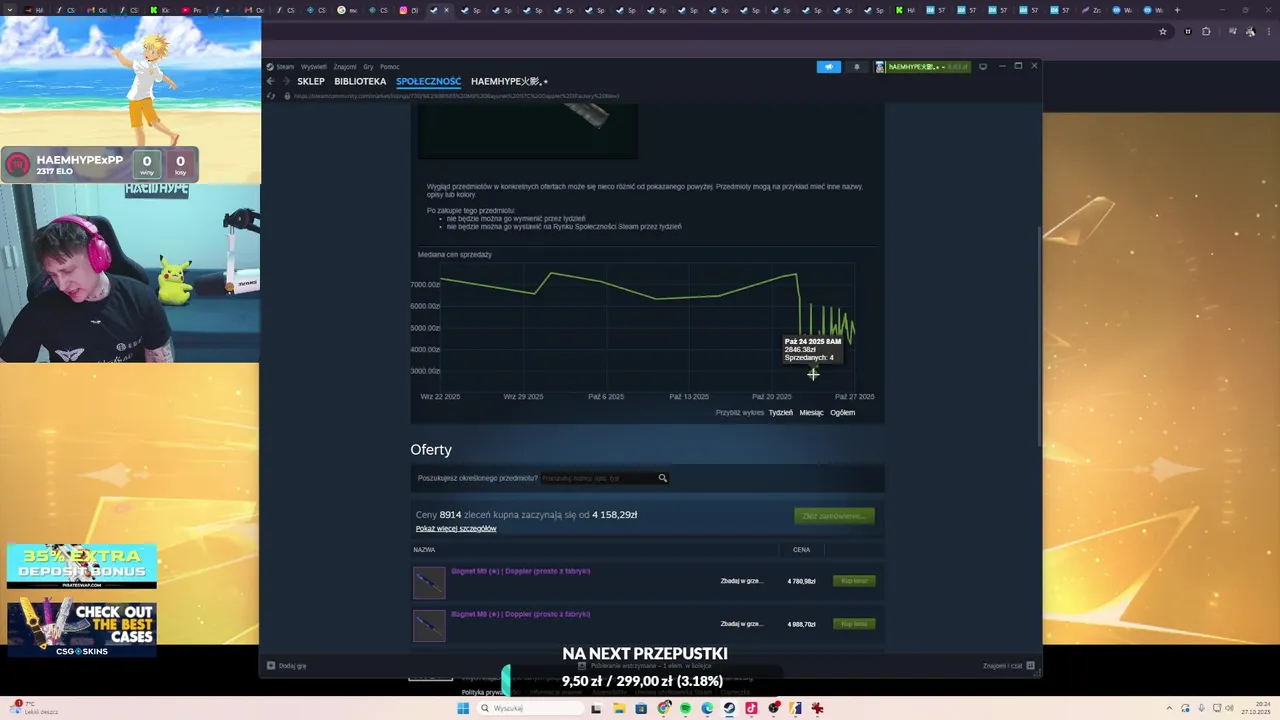Zoom graph to Tydzień
Image resolution: width=1280 pixels, height=720 pixels.
click(x=781, y=413)
